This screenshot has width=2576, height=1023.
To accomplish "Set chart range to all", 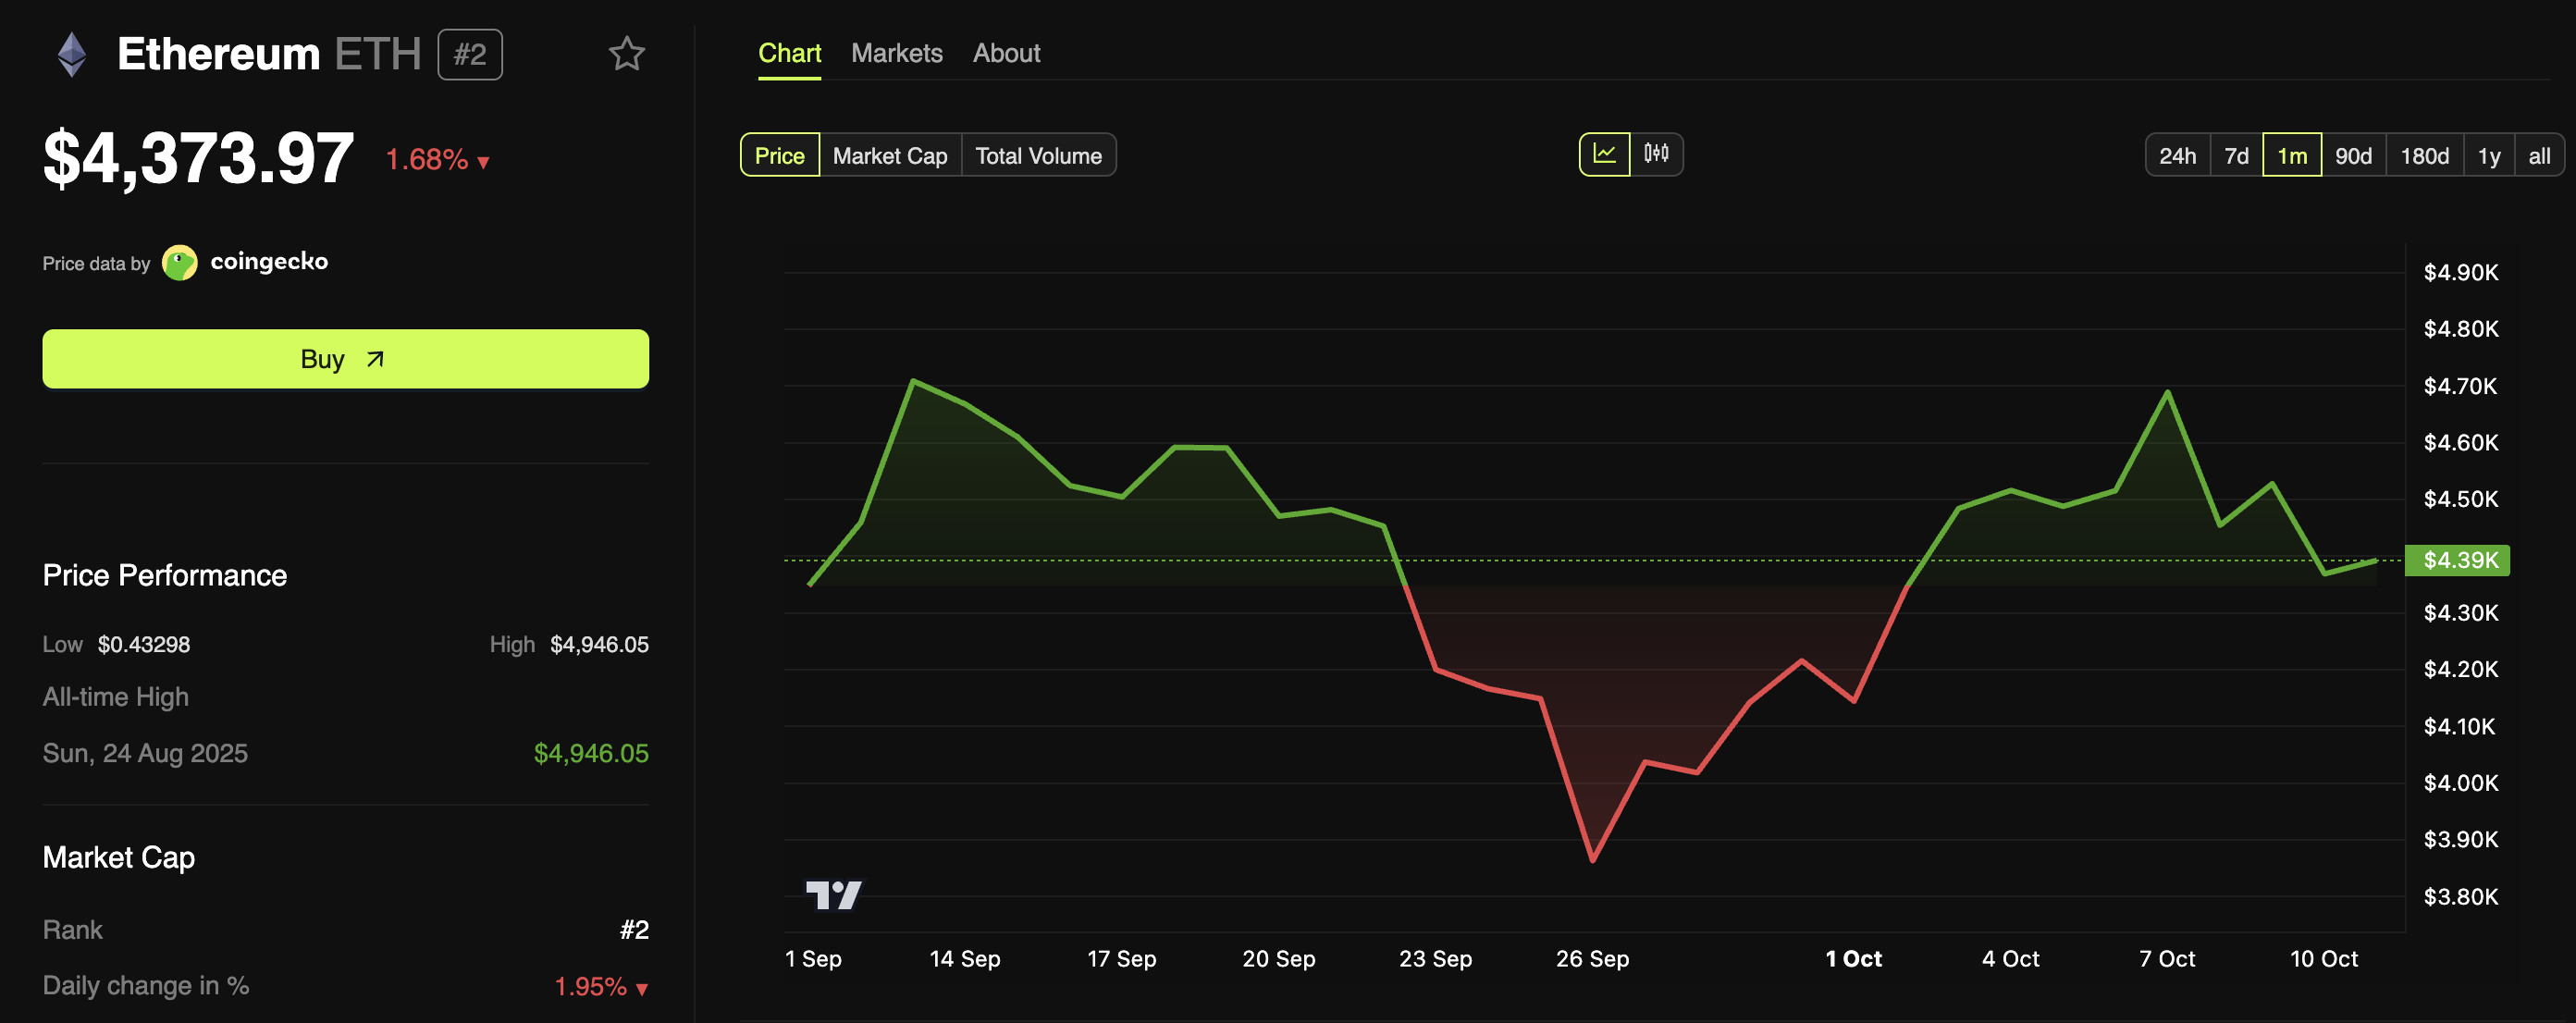I will 2538,156.
